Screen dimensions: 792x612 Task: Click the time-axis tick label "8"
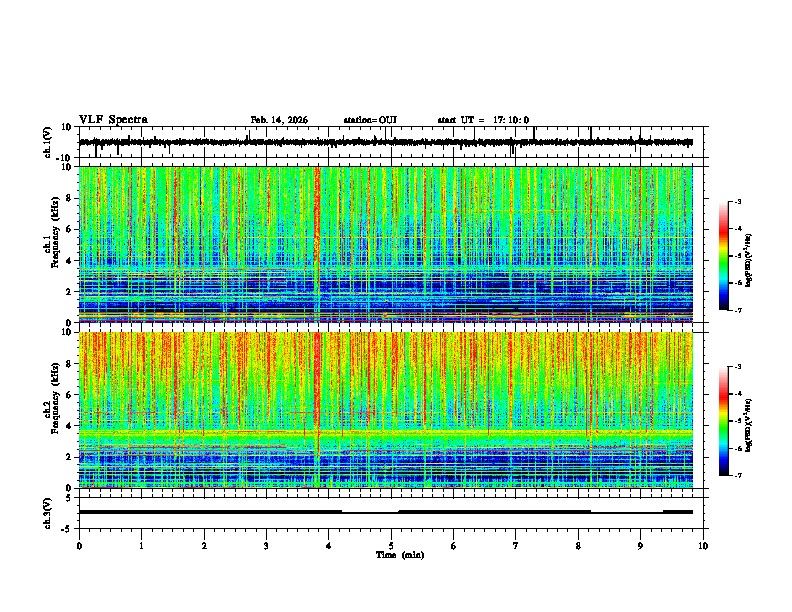pyautogui.click(x=578, y=546)
